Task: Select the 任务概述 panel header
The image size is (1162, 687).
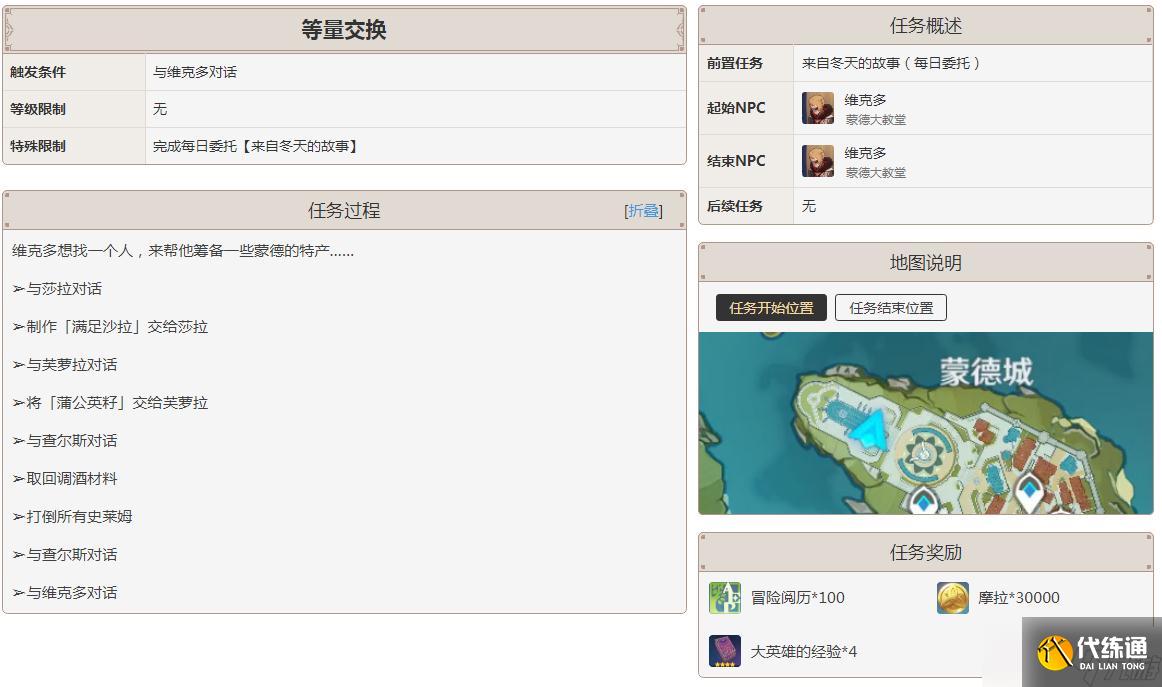Action: (925, 26)
